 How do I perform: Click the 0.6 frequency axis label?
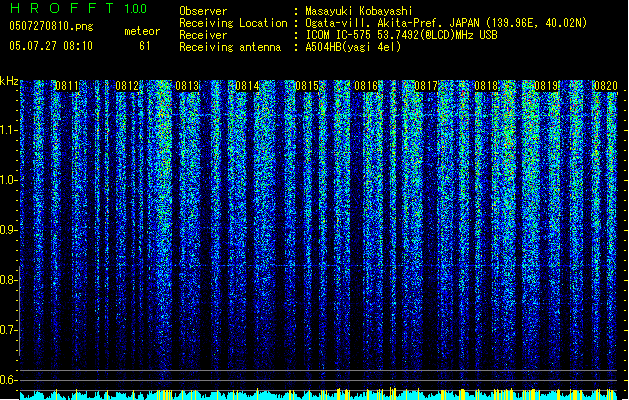pos(8,380)
